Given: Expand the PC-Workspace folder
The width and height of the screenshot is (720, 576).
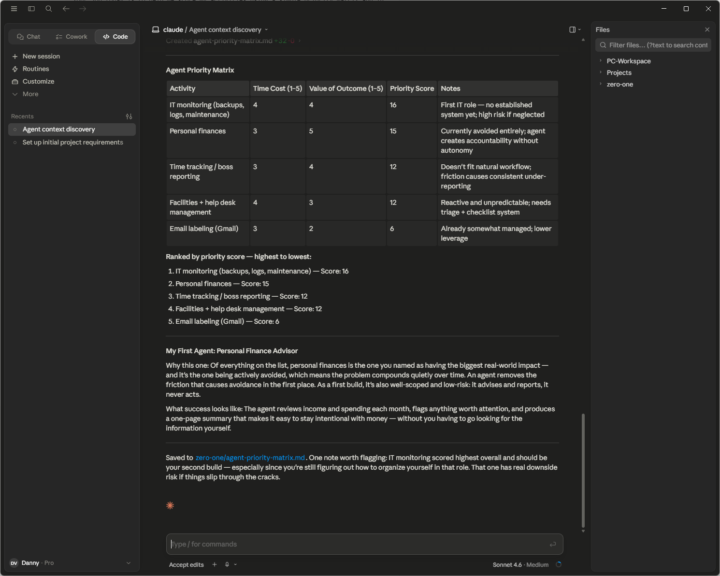Looking at the screenshot, I should [628, 61].
